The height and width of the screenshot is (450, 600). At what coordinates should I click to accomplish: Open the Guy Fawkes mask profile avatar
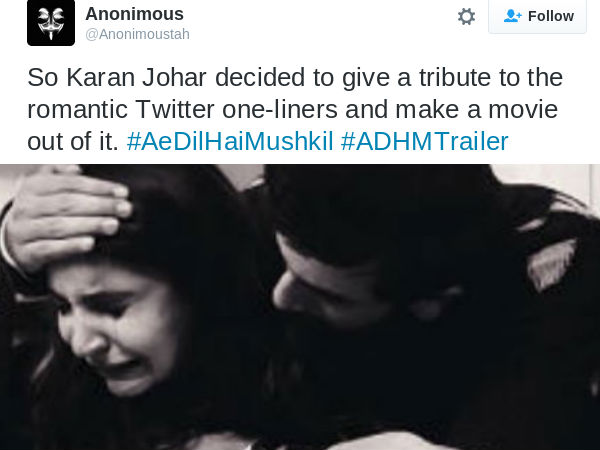[x=51, y=23]
